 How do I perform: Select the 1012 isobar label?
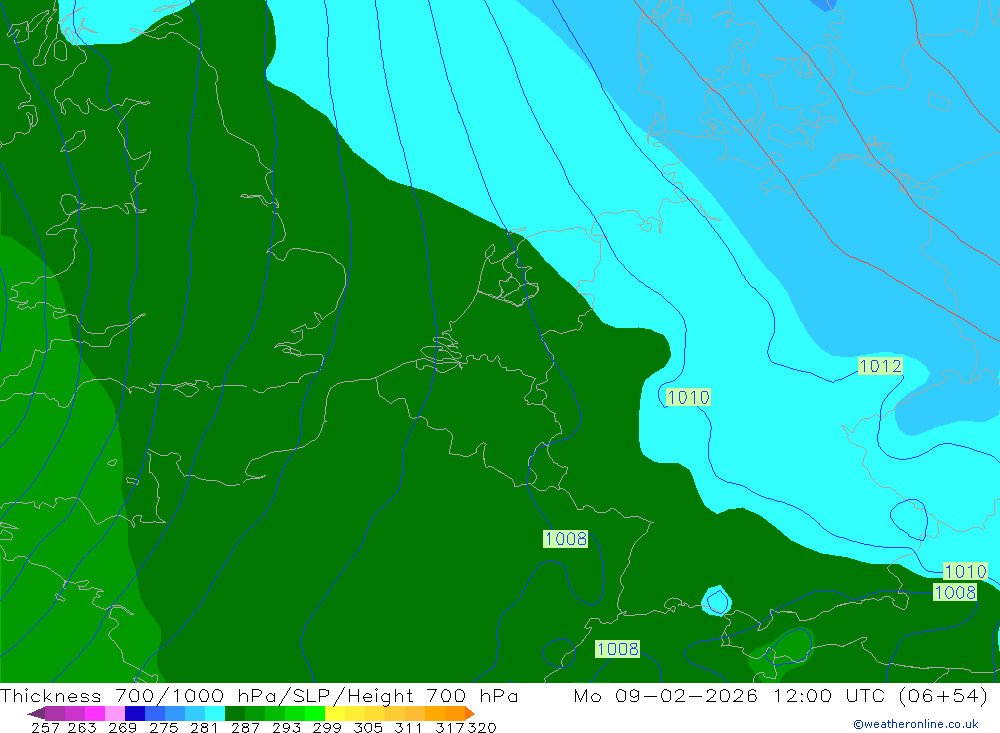(880, 366)
